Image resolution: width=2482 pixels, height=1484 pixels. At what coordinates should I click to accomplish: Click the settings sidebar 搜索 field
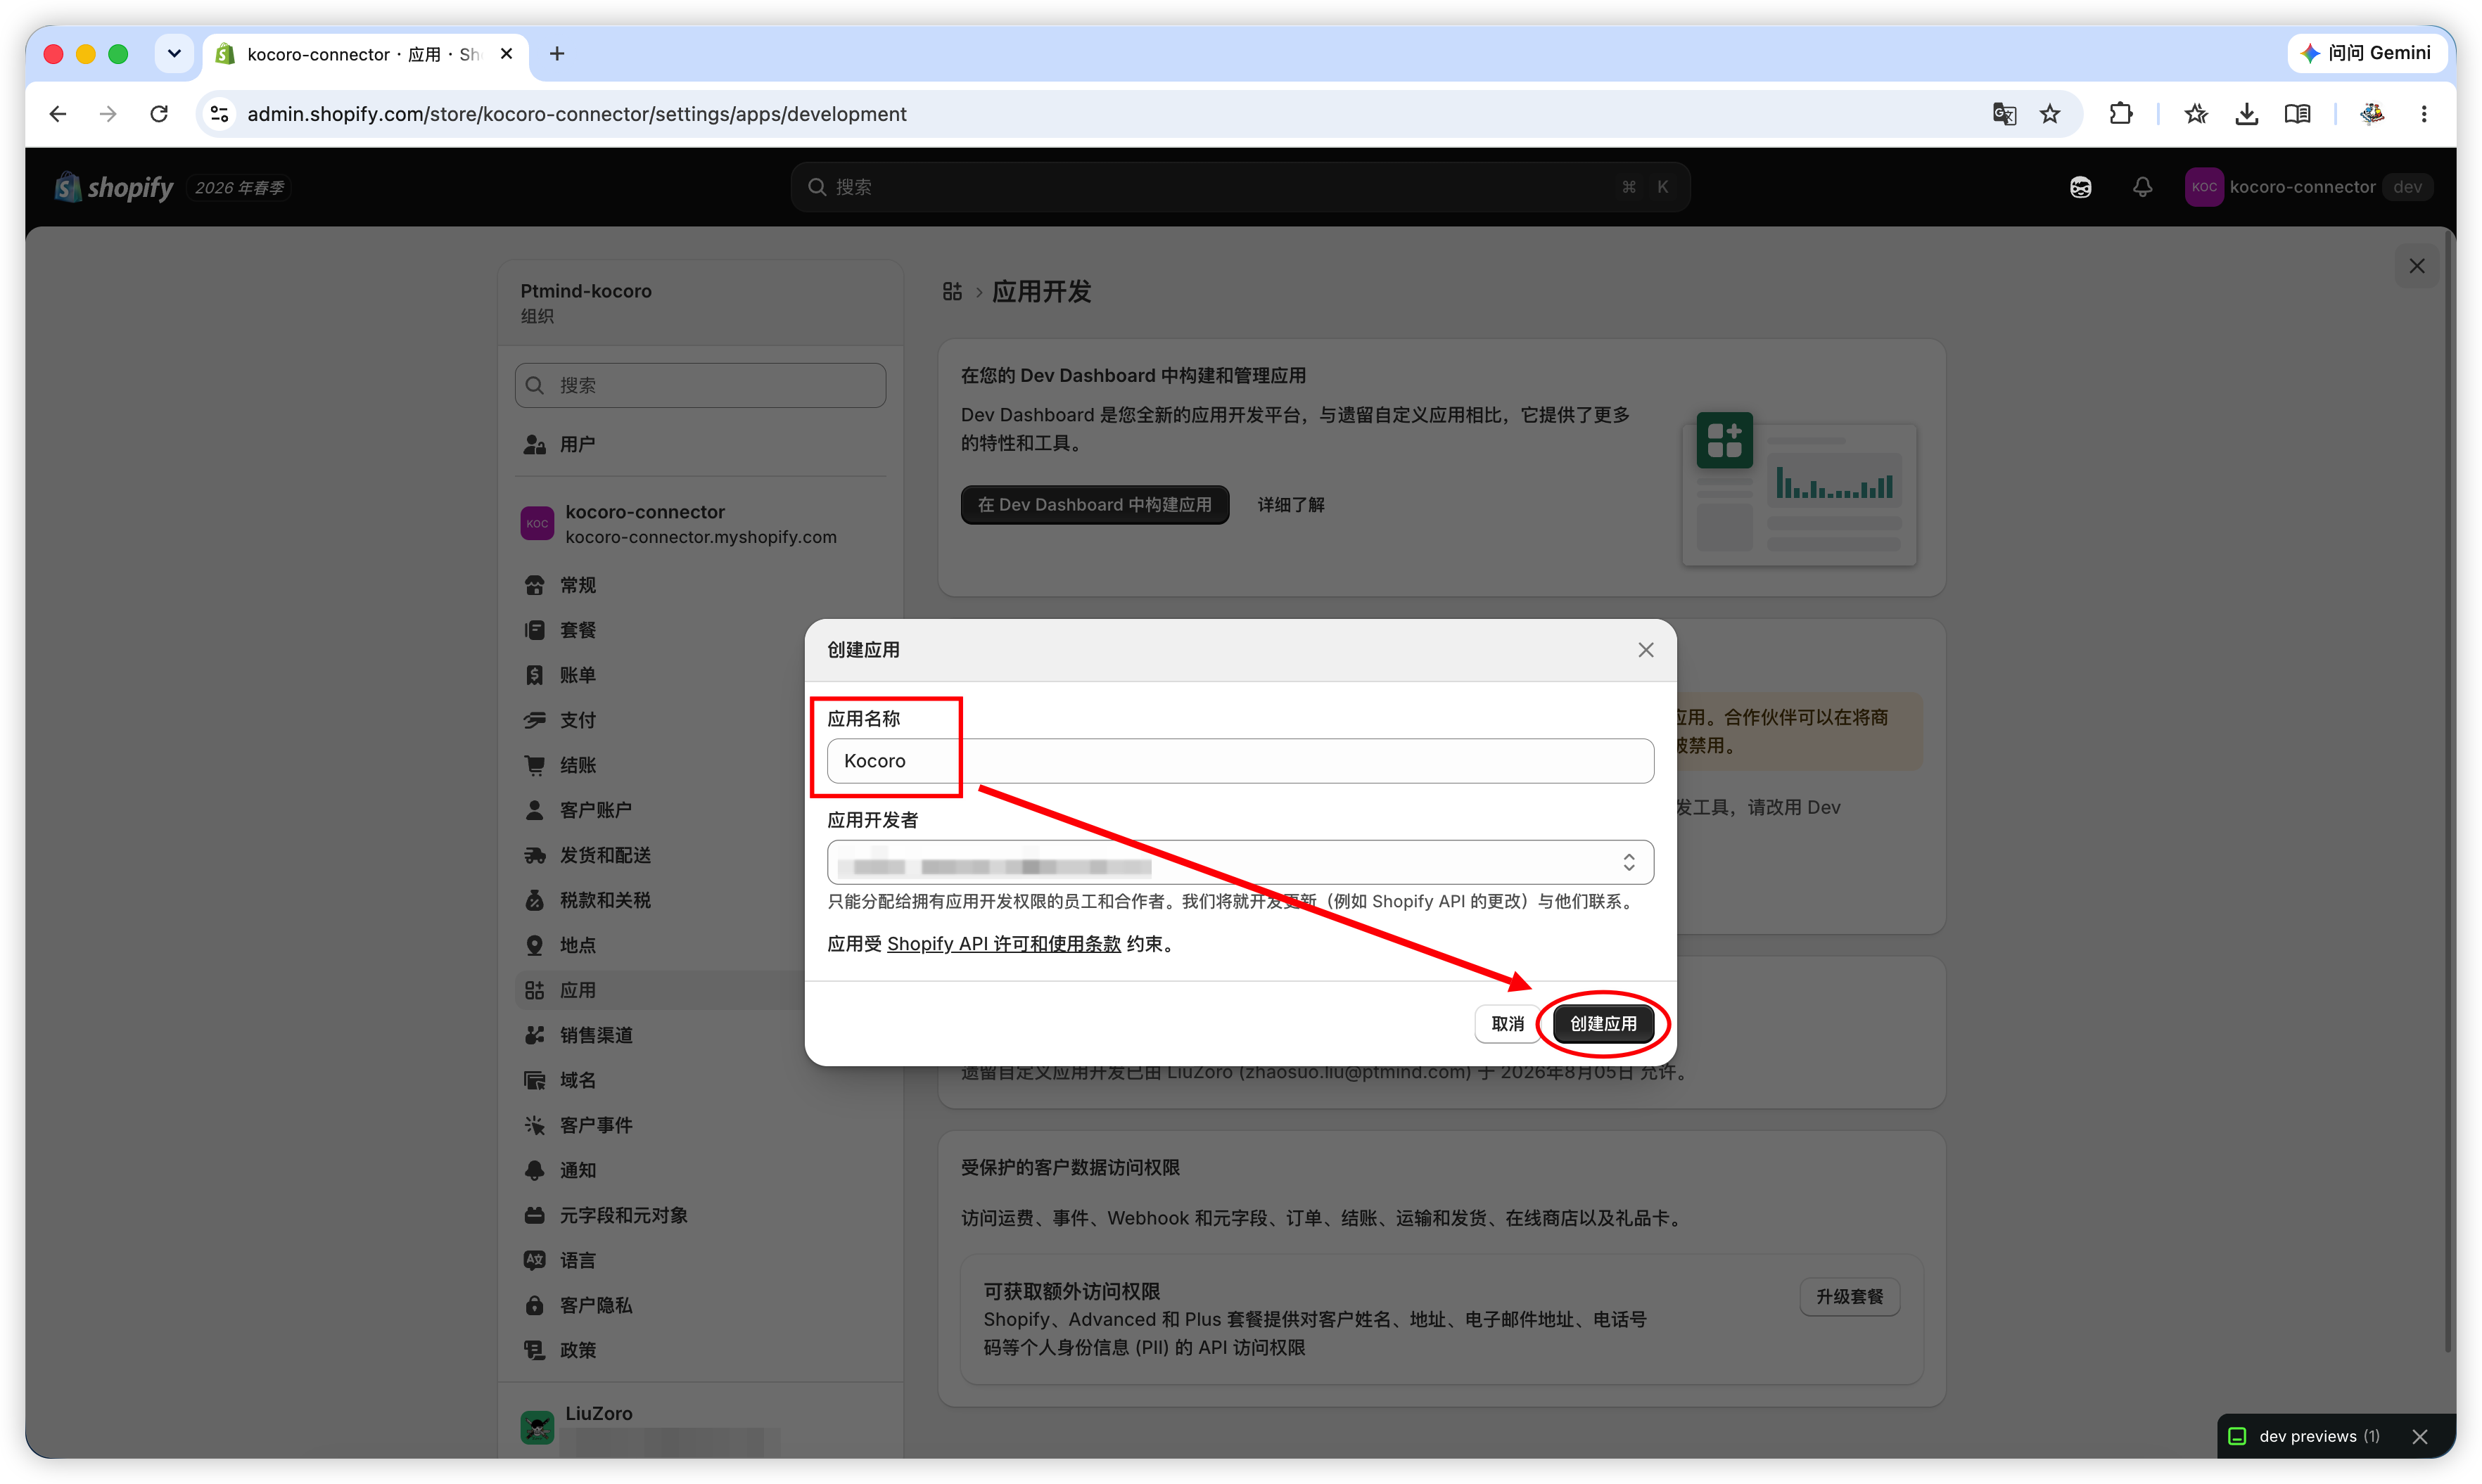[700, 385]
